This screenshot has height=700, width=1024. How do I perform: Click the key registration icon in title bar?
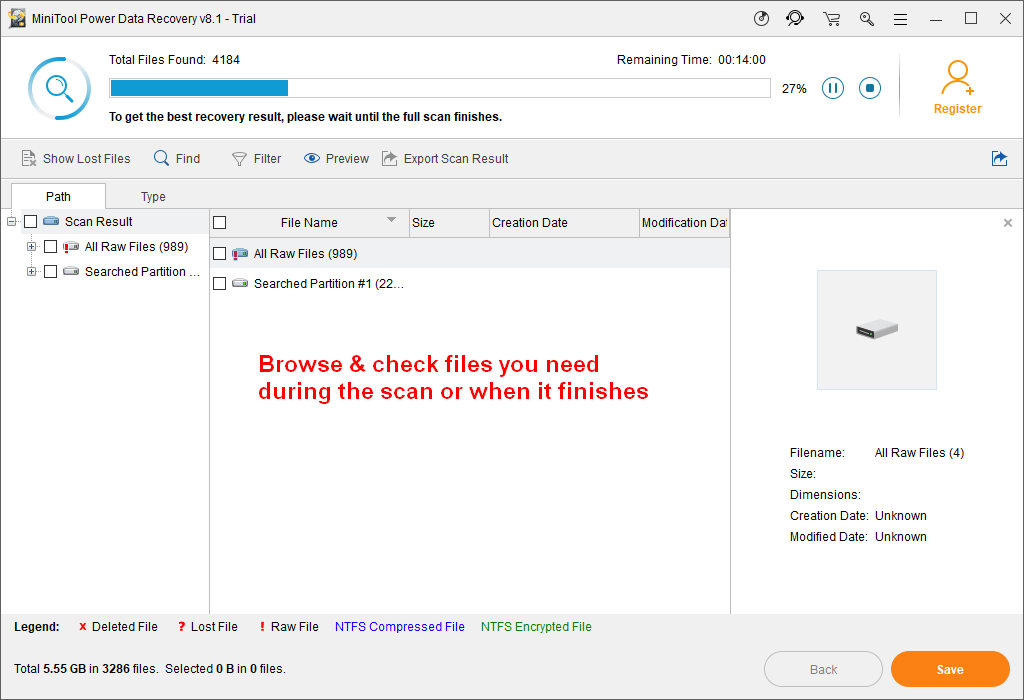[867, 19]
